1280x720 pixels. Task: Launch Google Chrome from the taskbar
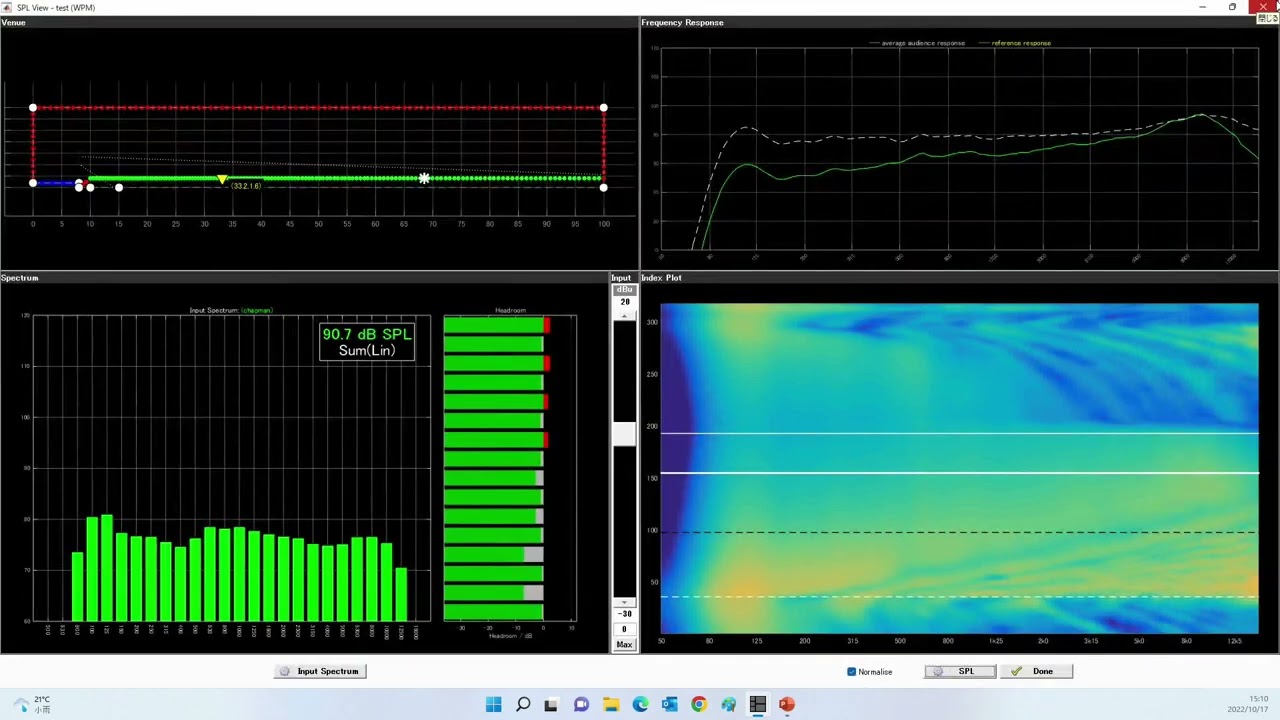[x=698, y=704]
